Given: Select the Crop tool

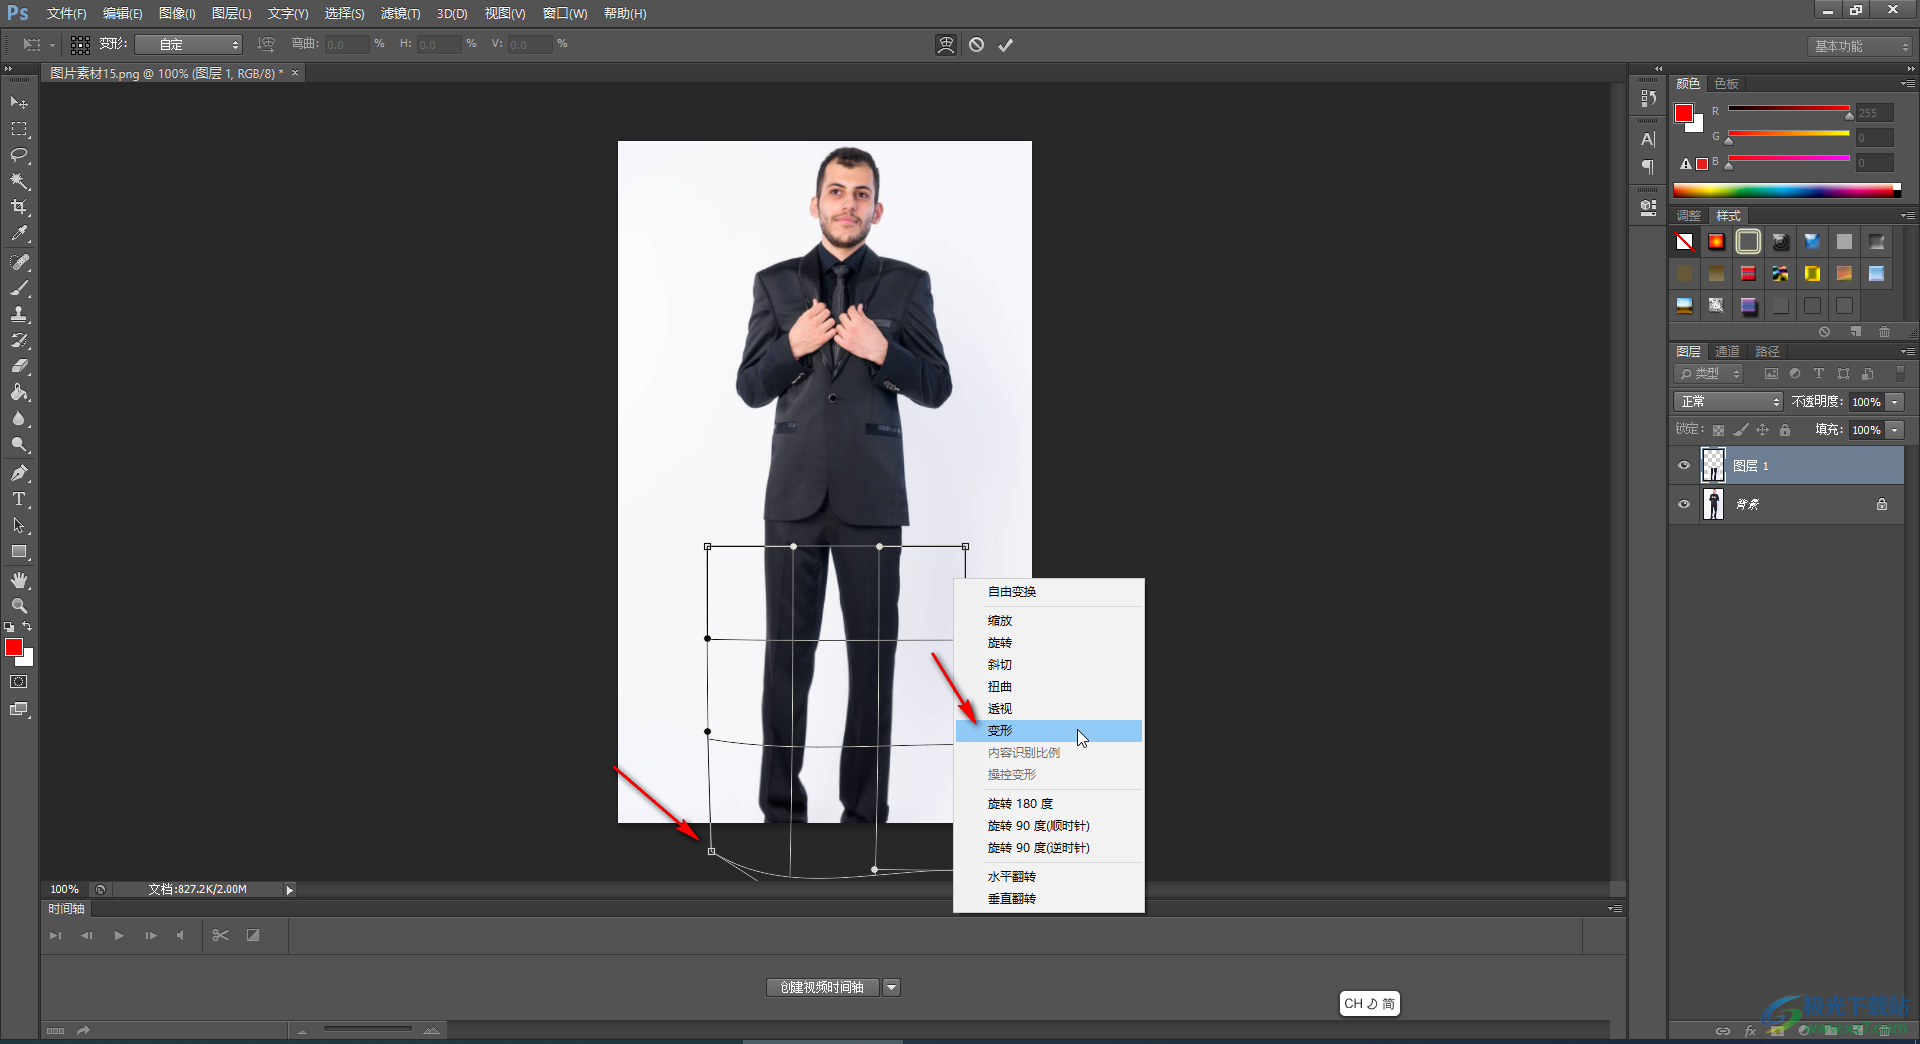Looking at the screenshot, I should pos(19,207).
